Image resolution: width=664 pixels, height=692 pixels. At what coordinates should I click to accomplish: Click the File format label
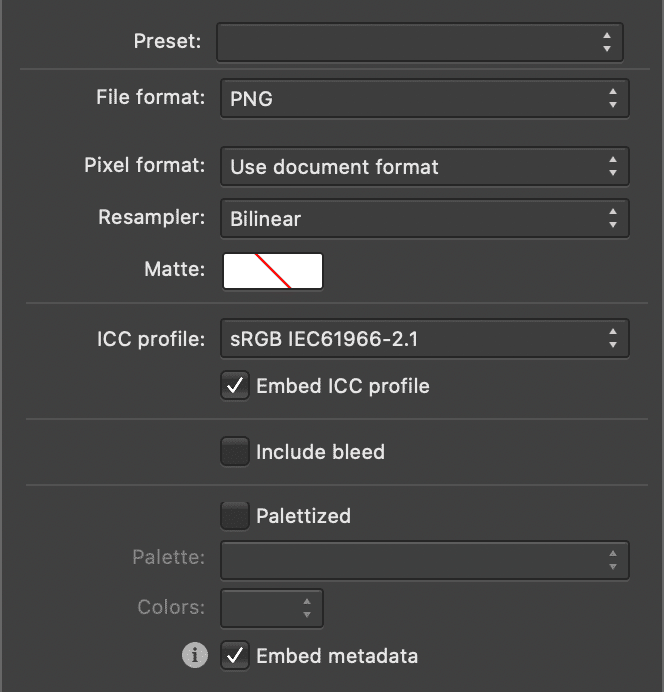(150, 97)
